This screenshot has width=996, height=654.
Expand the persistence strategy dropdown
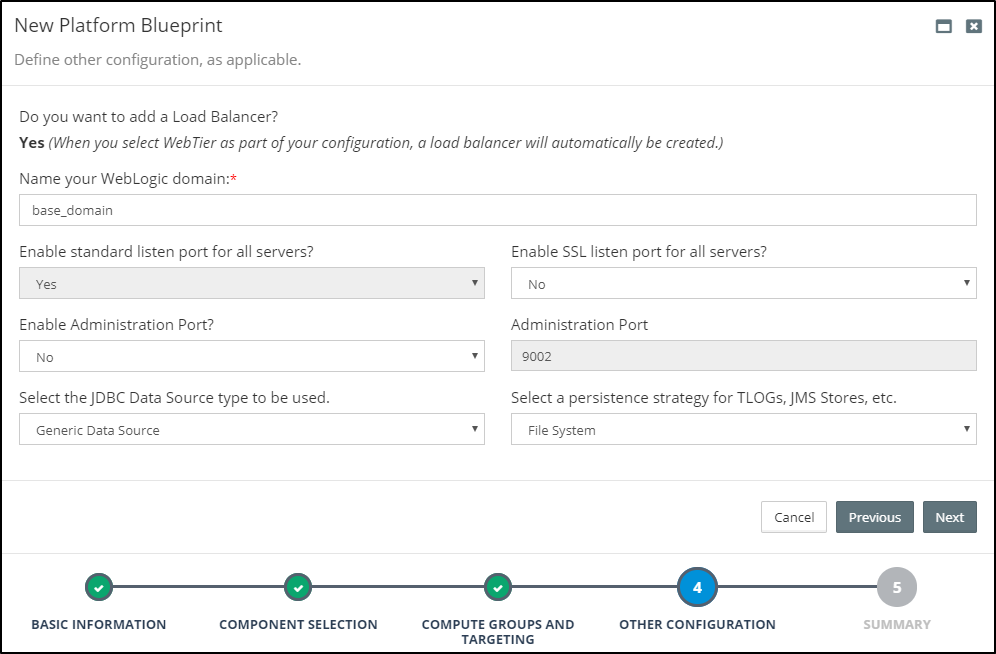743,430
